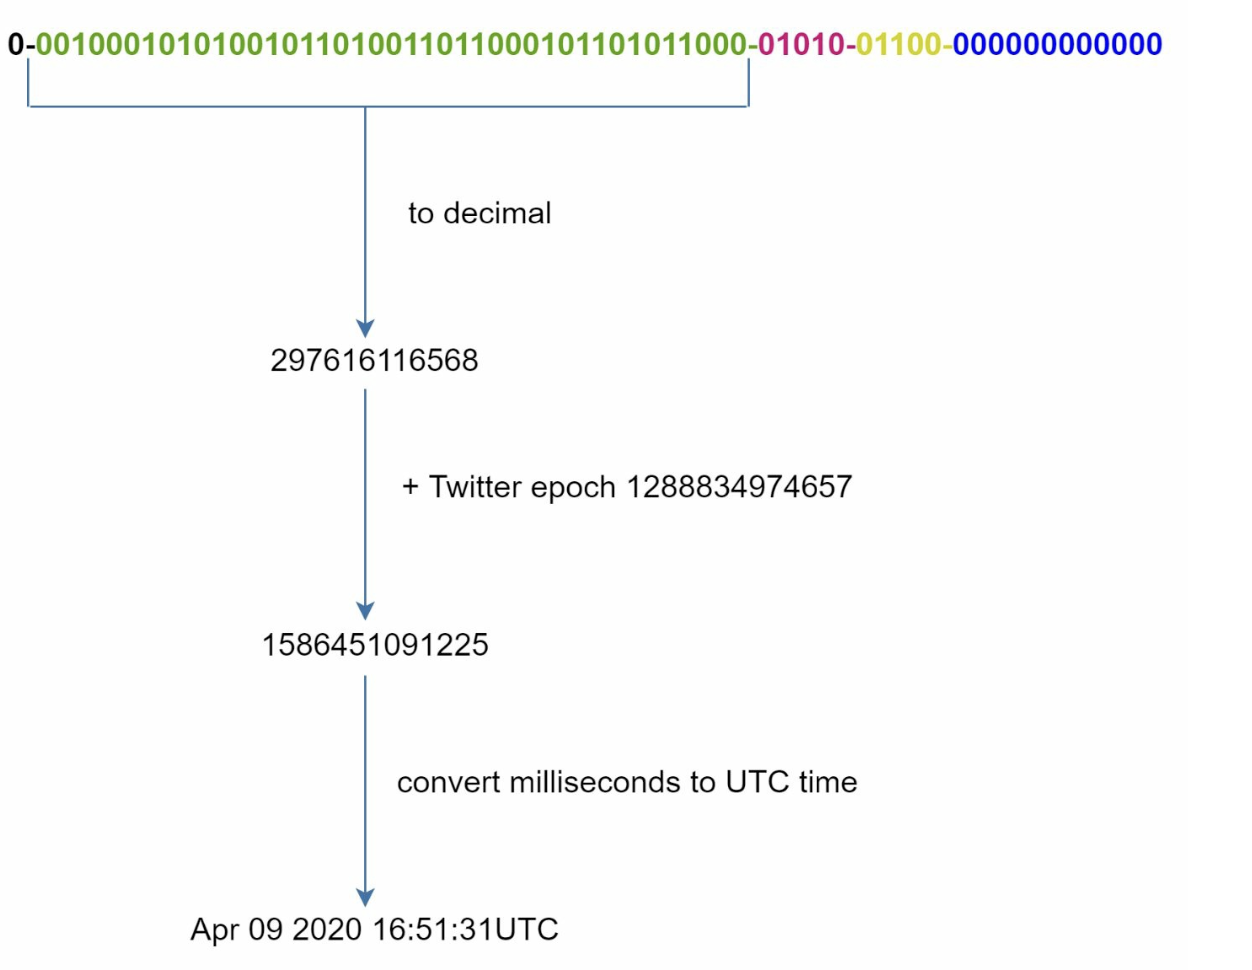
Task: Click the word "convert" in the label
Action: click(448, 782)
